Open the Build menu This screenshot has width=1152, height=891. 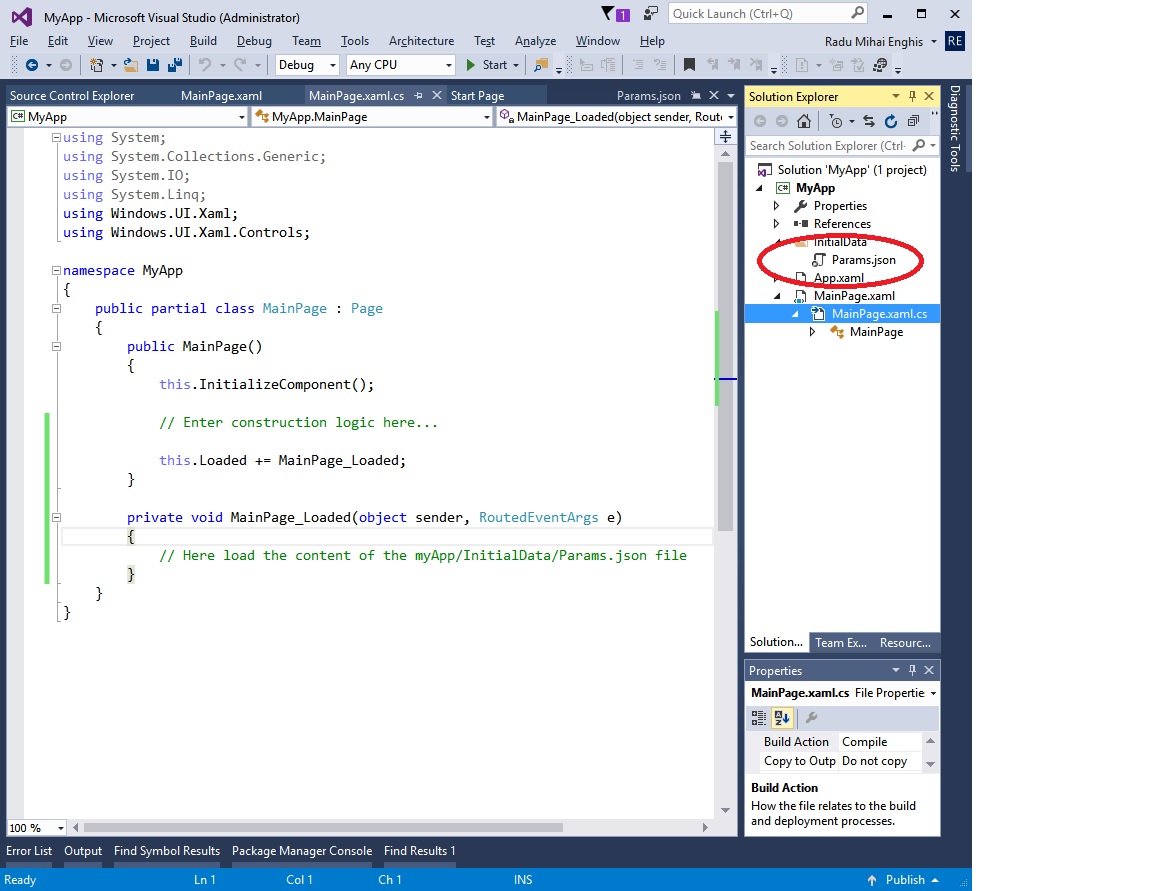click(203, 41)
